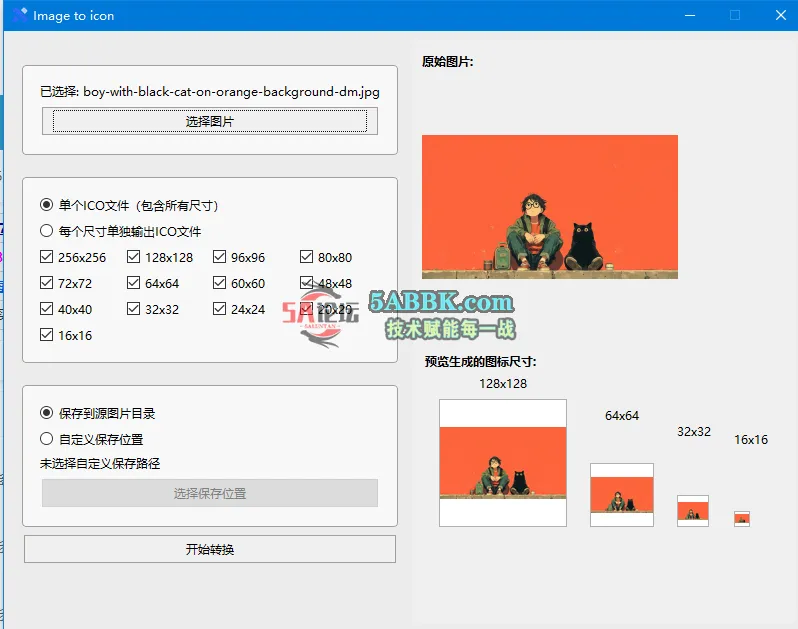The height and width of the screenshot is (629, 798).
Task: Uncheck the 16x16 size checkbox
Action: pyautogui.click(x=46, y=334)
